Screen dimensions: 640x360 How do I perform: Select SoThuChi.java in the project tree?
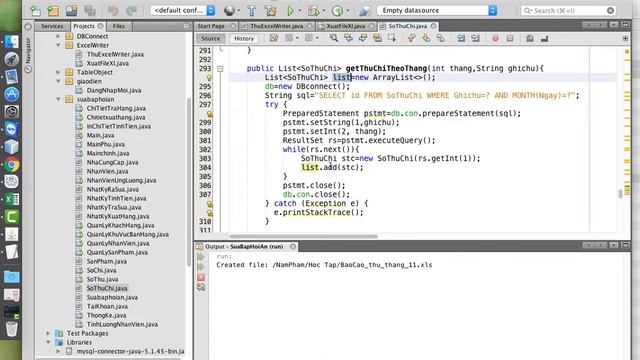click(x=107, y=288)
